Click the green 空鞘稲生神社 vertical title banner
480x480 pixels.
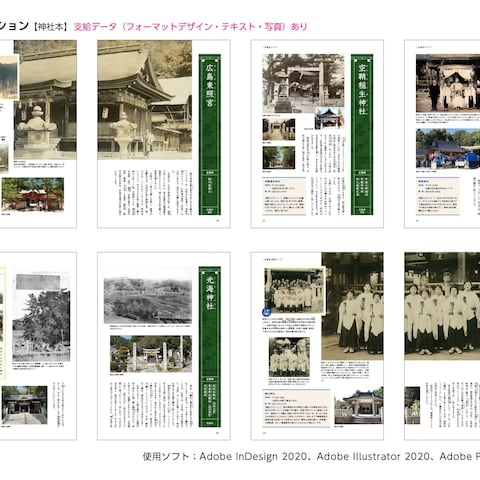(x=362, y=135)
